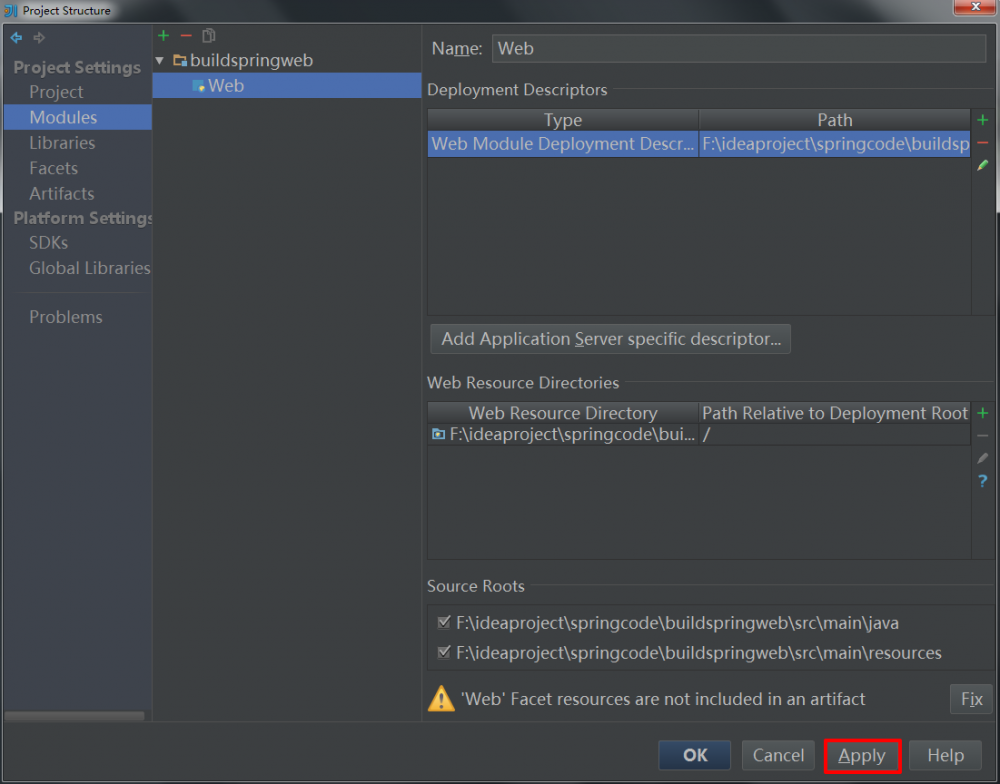Image resolution: width=1000 pixels, height=784 pixels.
Task: Switch to SDKs under Platform Settings
Action: 48,242
